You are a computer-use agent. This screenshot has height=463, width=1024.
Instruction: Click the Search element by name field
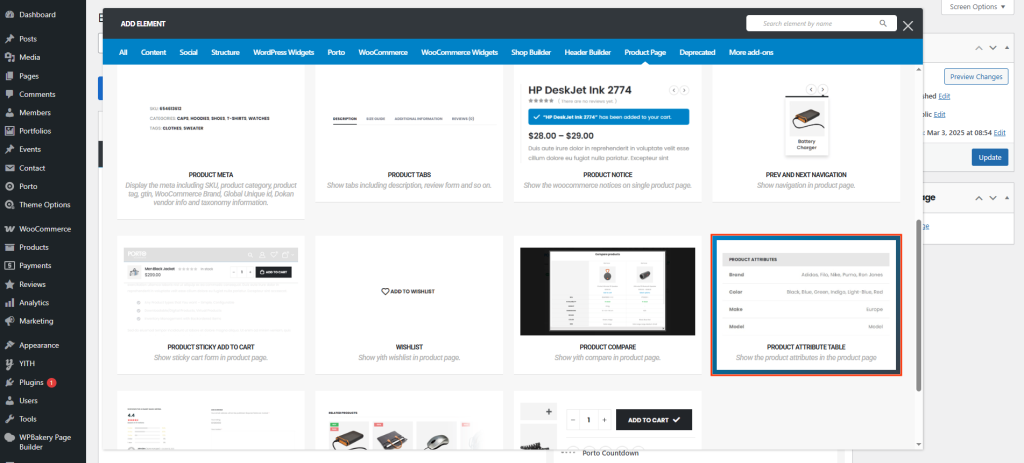tap(810, 23)
